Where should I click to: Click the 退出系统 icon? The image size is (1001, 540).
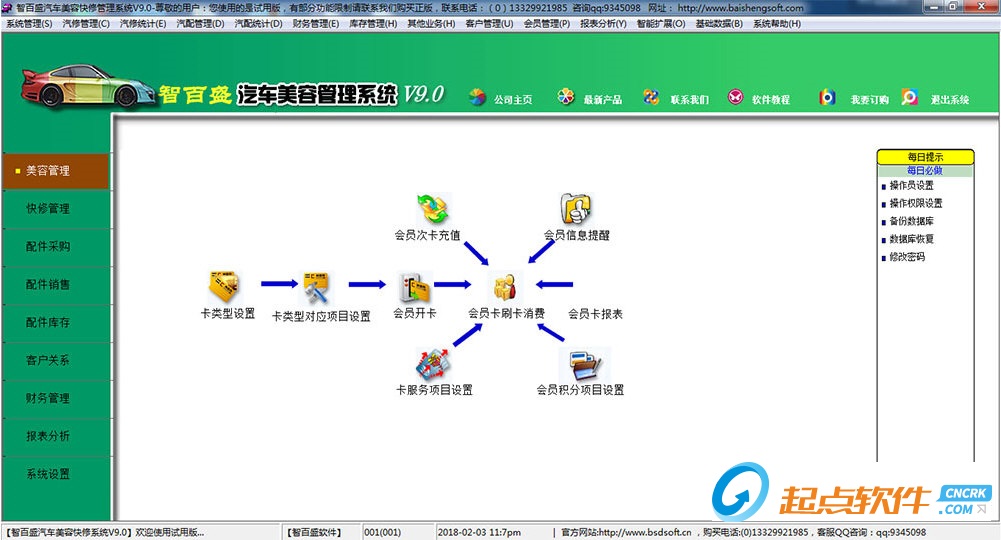(910, 97)
